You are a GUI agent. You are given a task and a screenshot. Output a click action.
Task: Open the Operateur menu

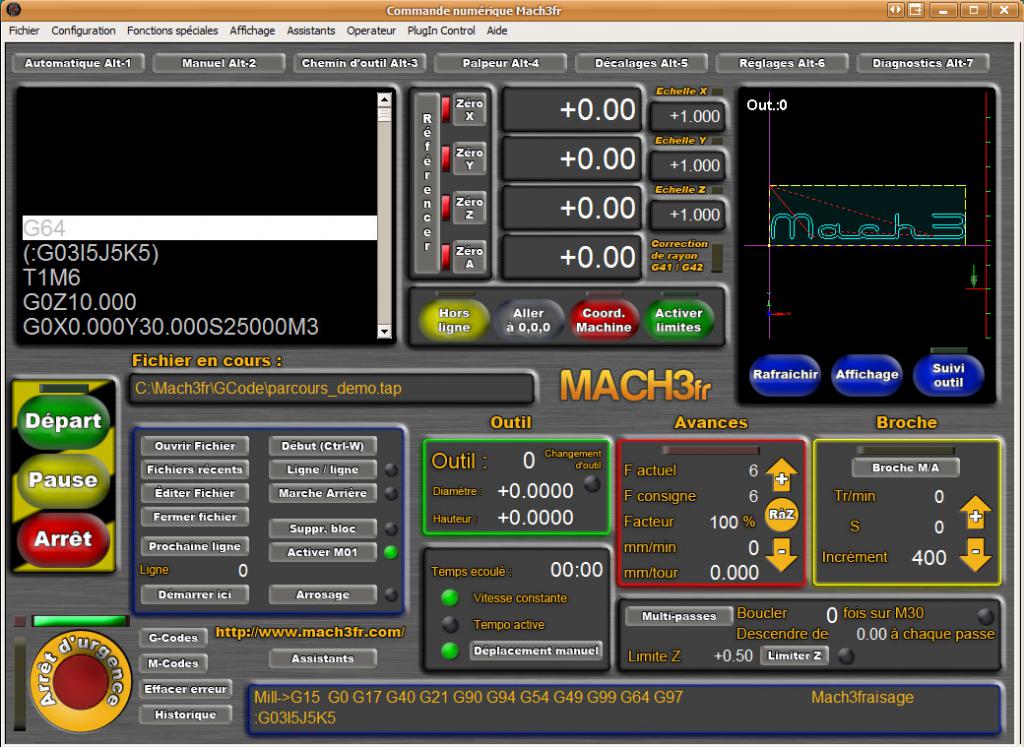click(x=371, y=31)
